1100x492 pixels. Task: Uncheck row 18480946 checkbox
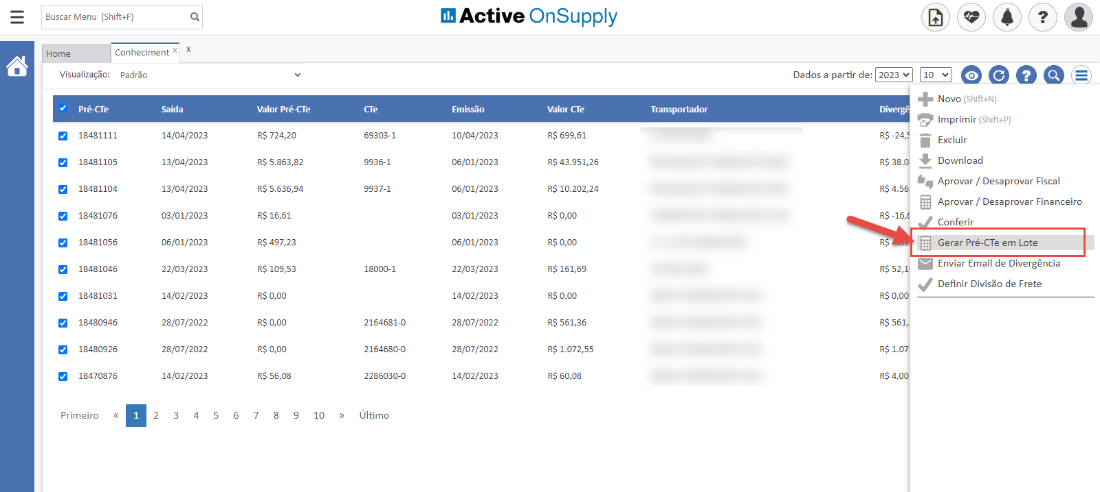click(63, 323)
